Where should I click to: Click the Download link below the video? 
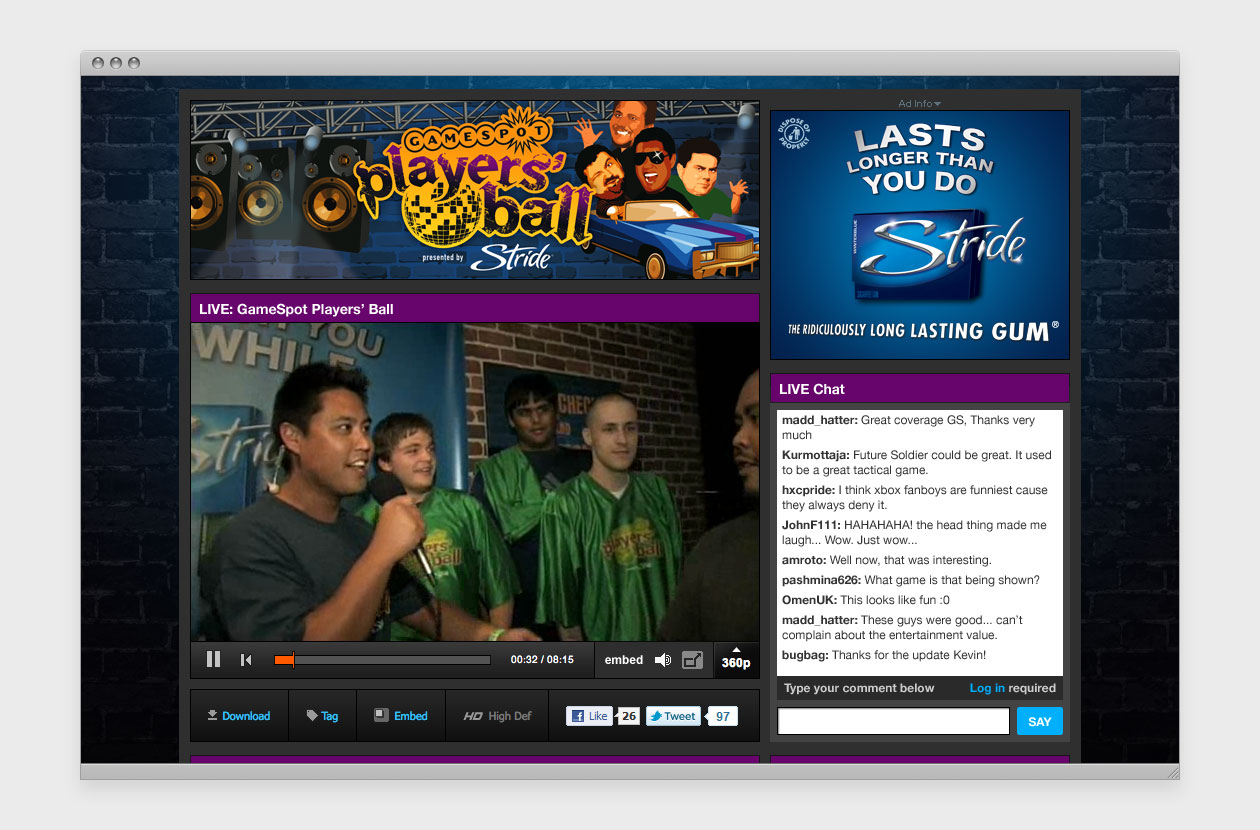[x=239, y=716]
